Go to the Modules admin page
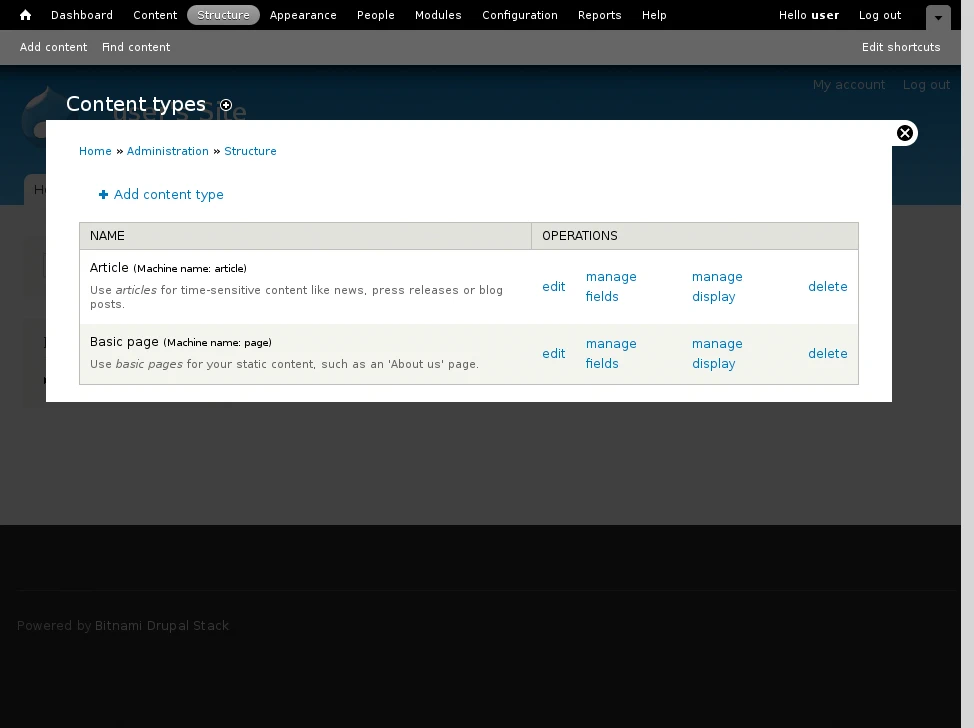 click(438, 15)
